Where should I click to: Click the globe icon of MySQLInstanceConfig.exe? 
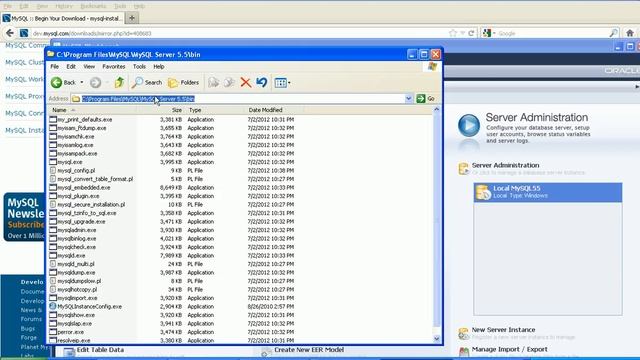point(53,306)
